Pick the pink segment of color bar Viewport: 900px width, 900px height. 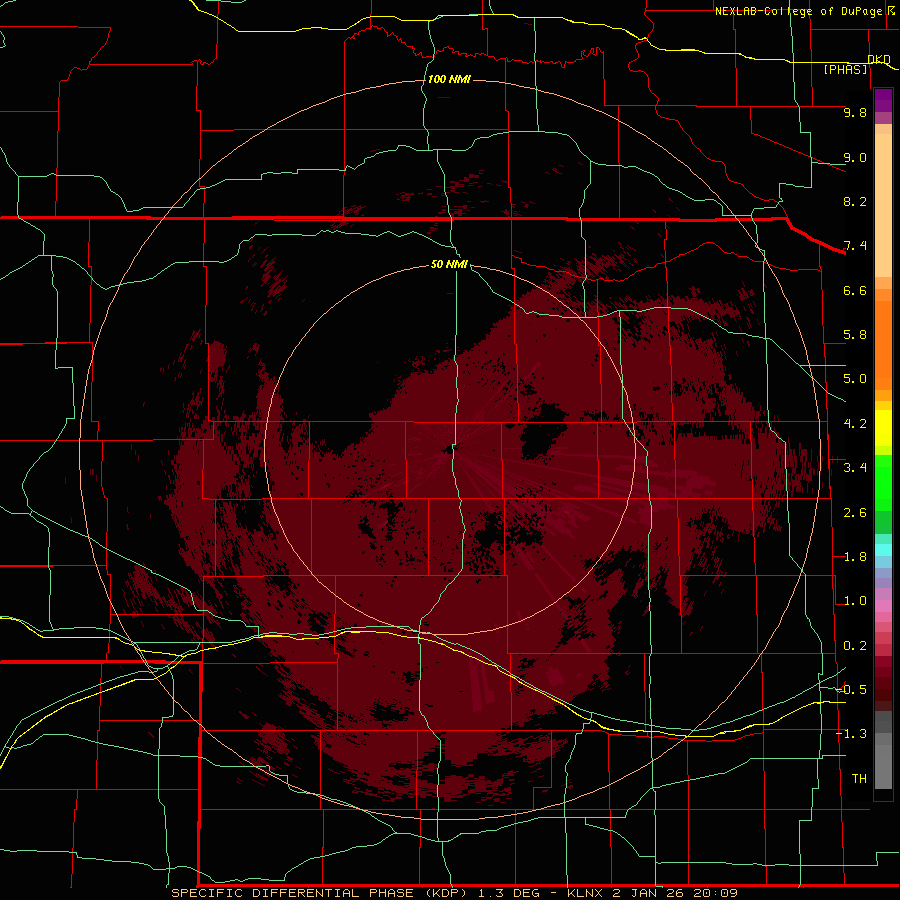tap(883, 606)
